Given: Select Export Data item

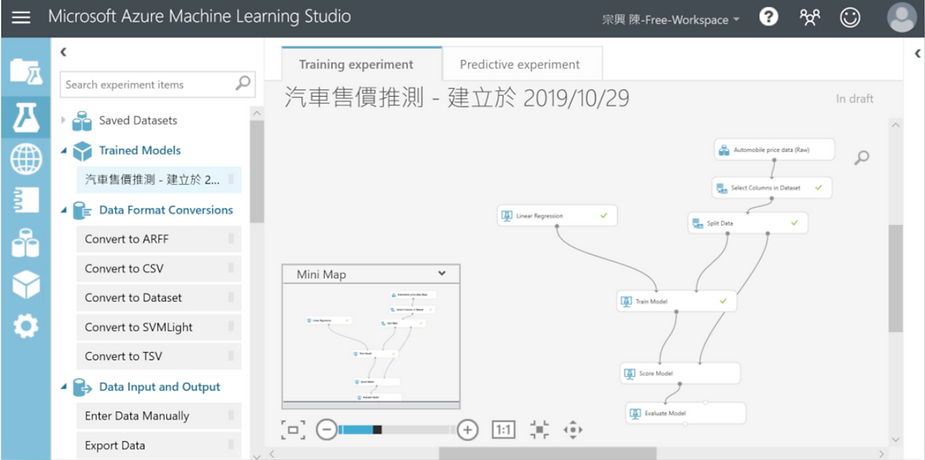Looking at the screenshot, I should (x=159, y=445).
